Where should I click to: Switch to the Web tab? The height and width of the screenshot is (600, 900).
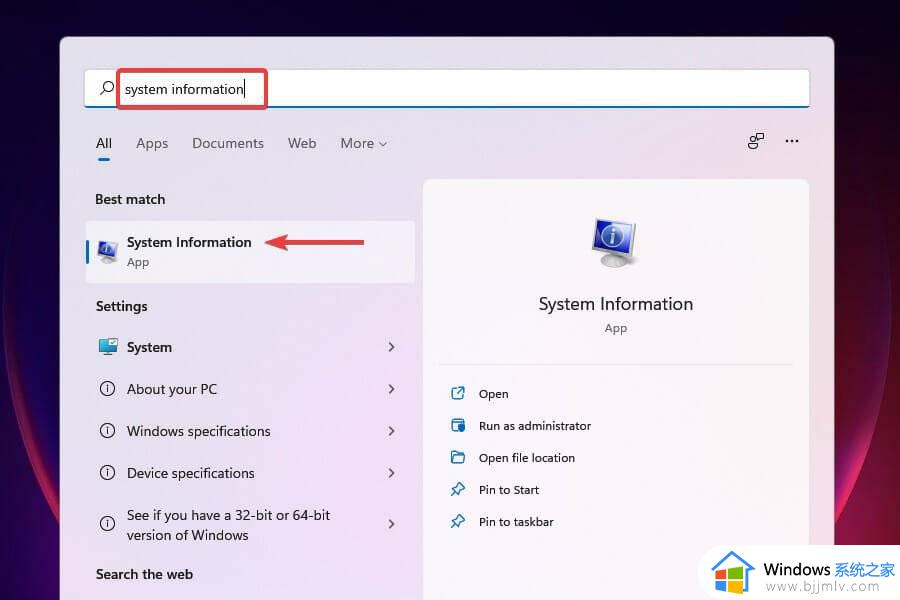click(x=302, y=143)
